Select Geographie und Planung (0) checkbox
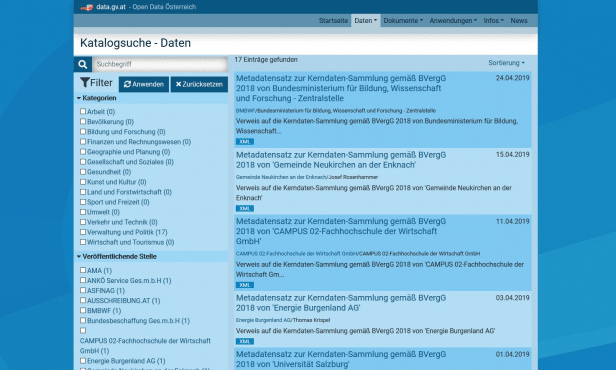This screenshot has height=370, width=616. [83, 152]
